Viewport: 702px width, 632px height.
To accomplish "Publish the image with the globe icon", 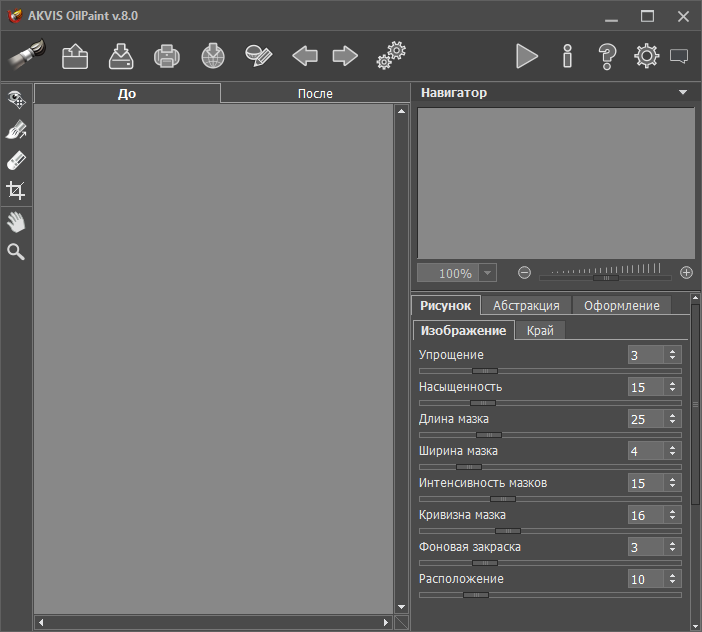I will (x=213, y=56).
